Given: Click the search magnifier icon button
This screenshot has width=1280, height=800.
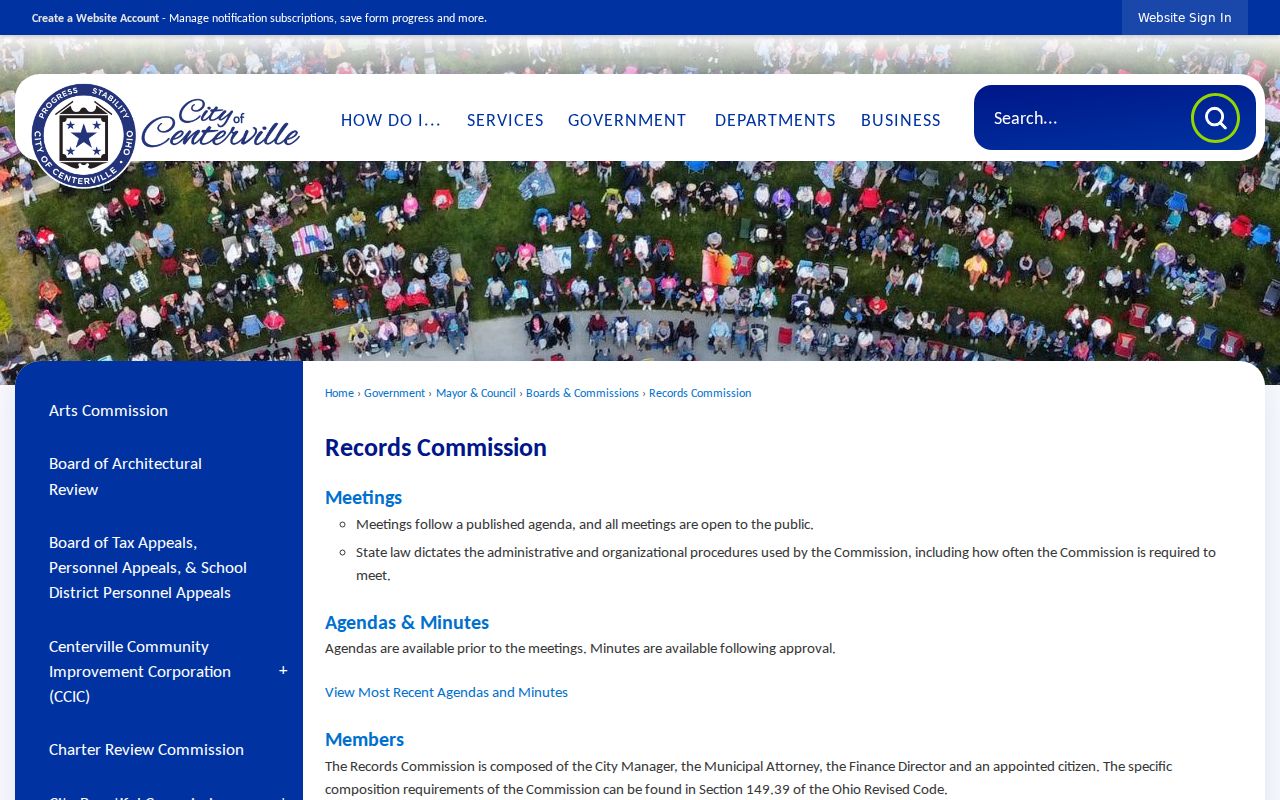Looking at the screenshot, I should pyautogui.click(x=1215, y=118).
